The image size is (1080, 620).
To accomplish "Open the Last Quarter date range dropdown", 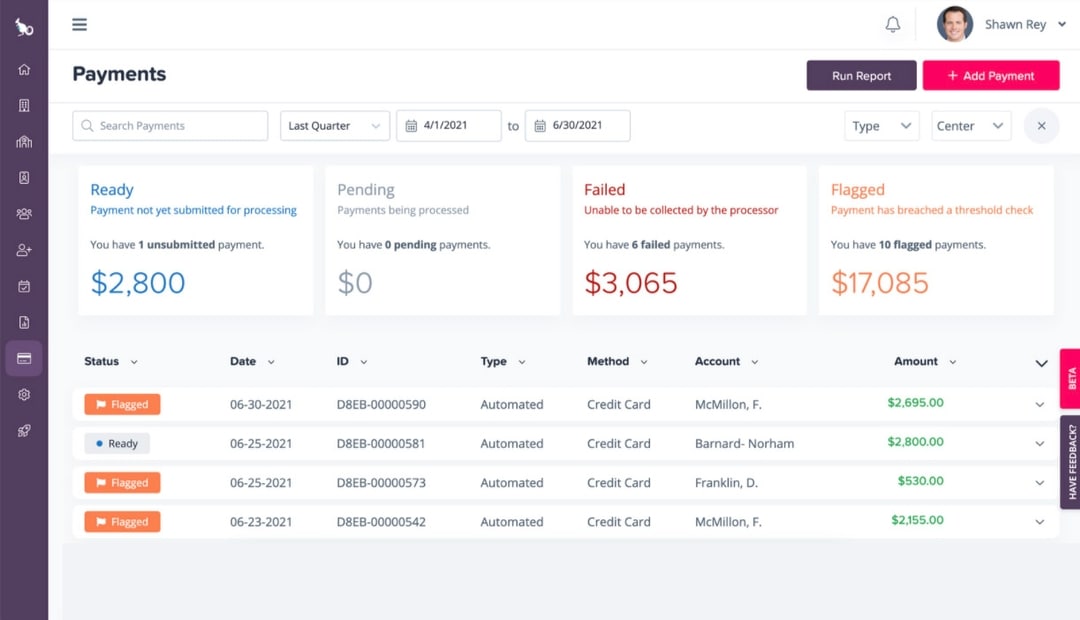I will point(334,126).
